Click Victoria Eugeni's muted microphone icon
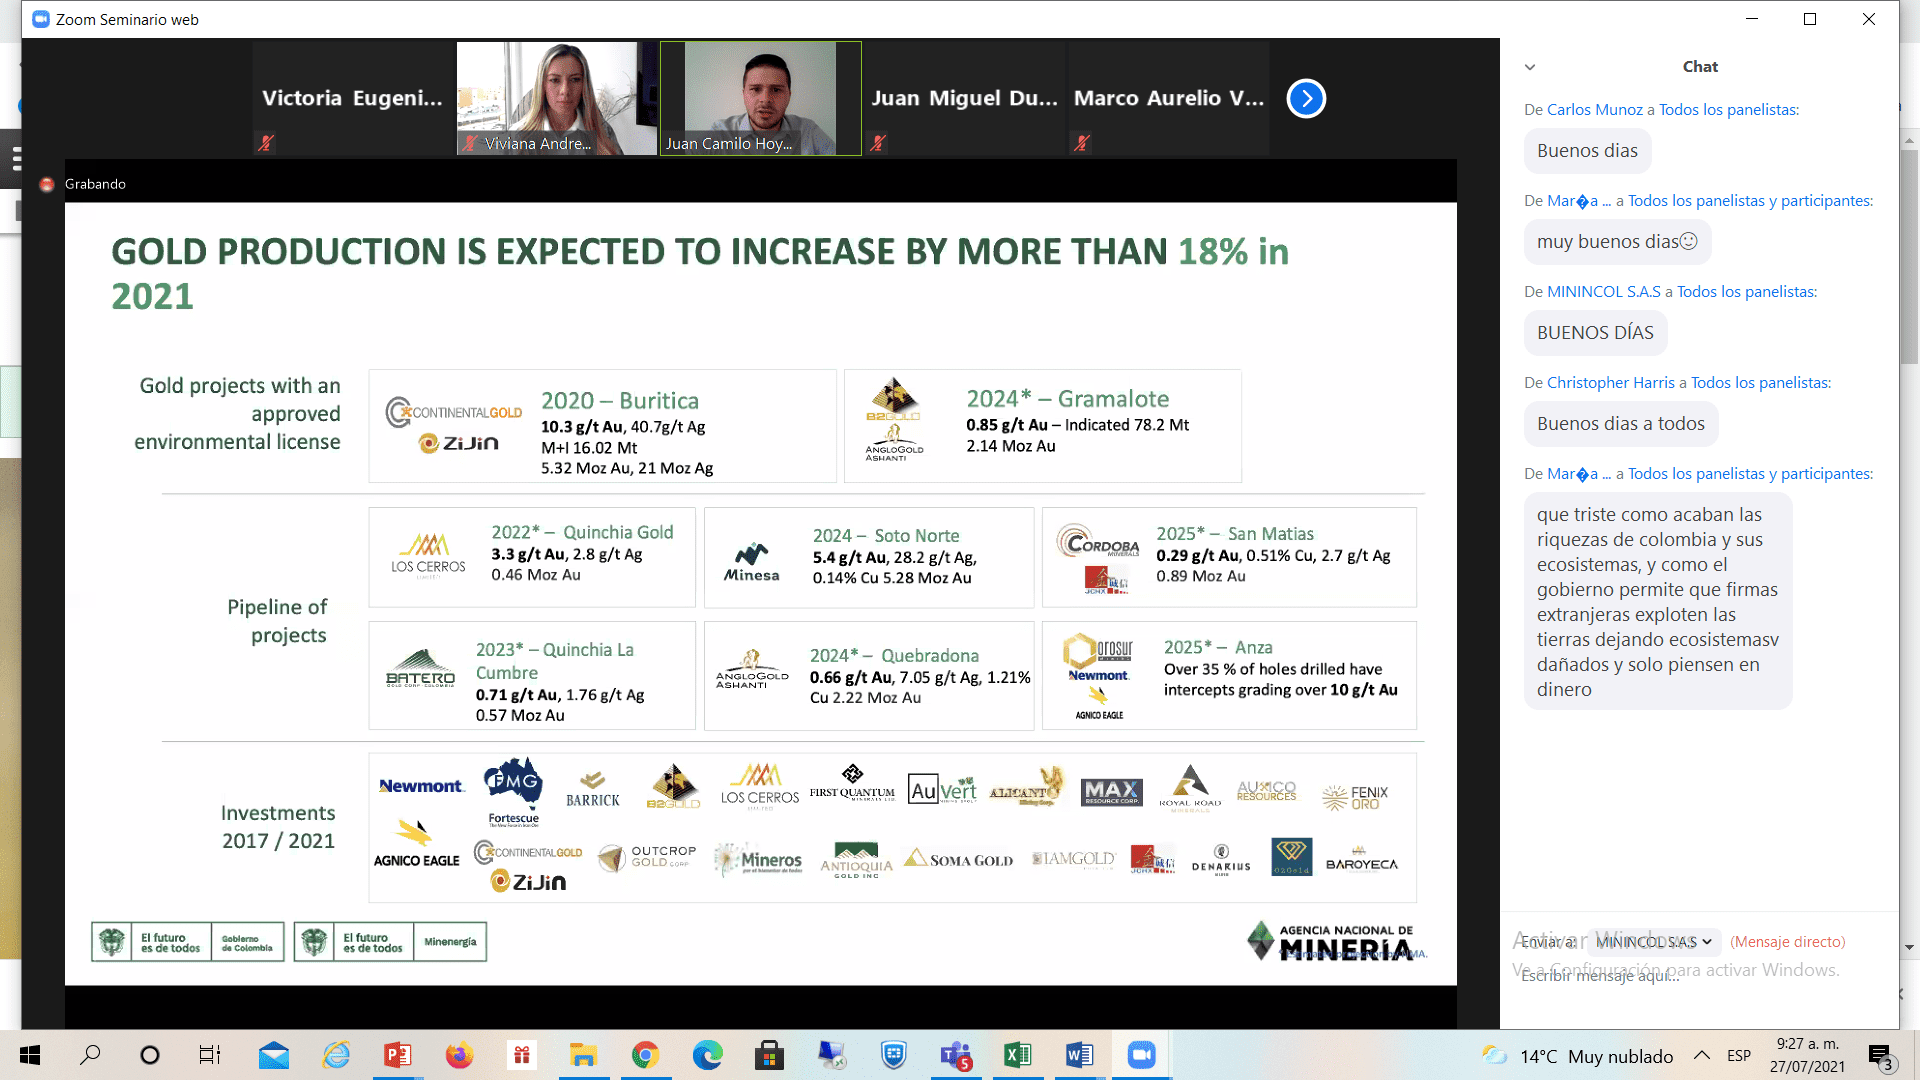 tap(265, 143)
